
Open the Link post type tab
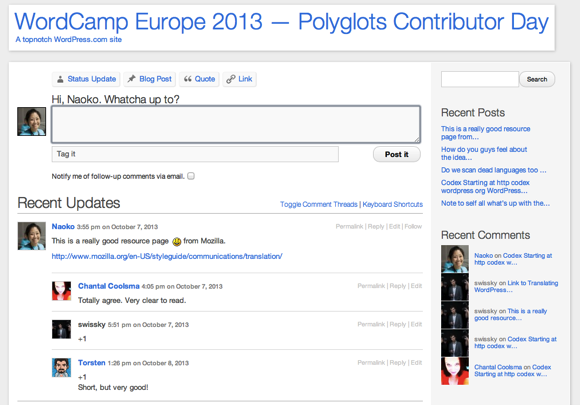(x=239, y=79)
